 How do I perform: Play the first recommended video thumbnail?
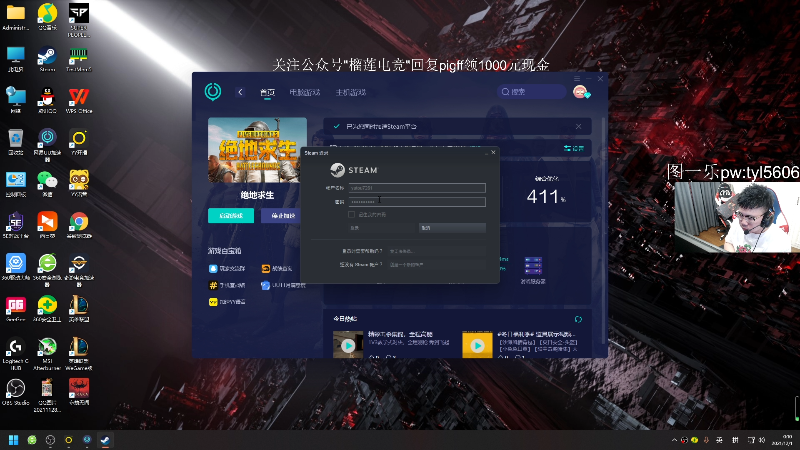click(348, 345)
